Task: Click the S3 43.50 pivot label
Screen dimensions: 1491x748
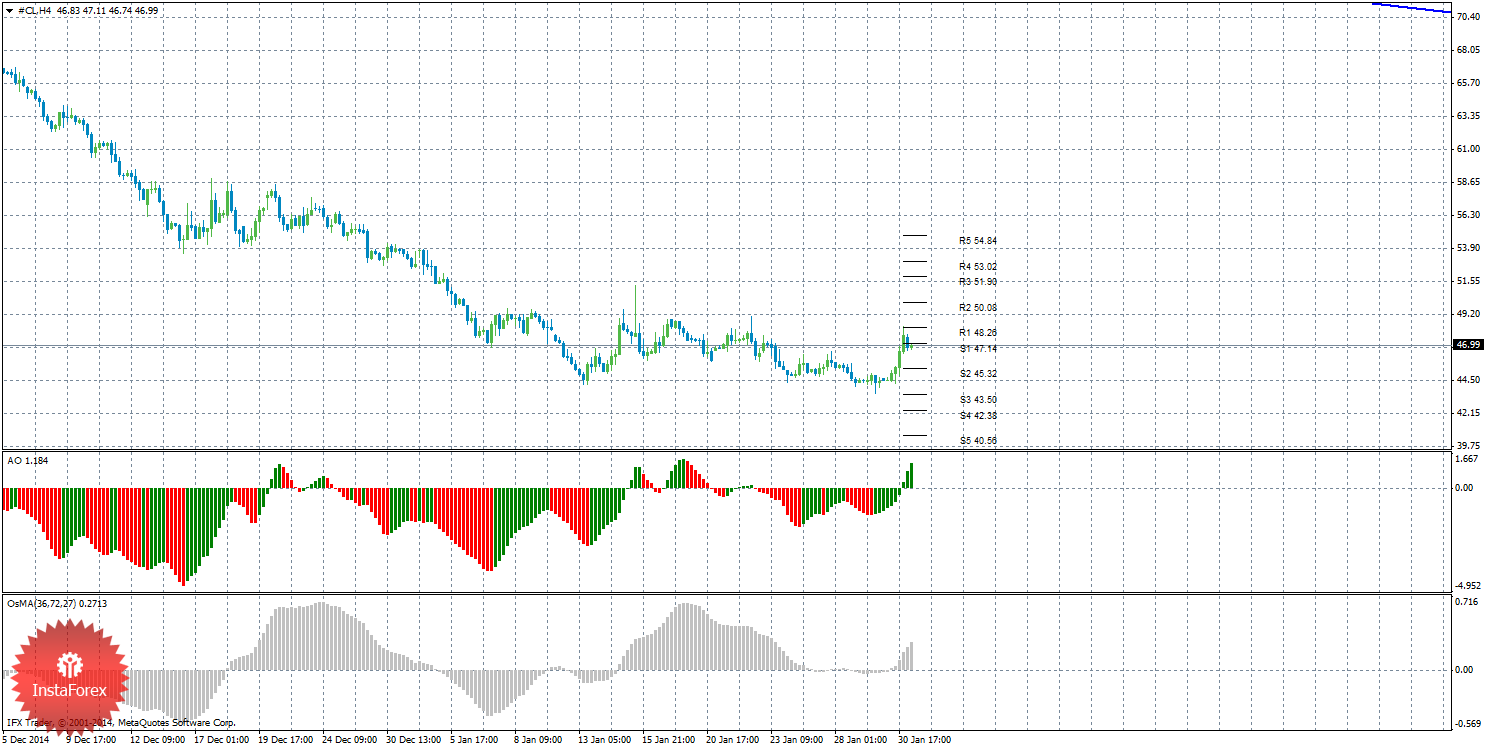Action: [x=978, y=400]
